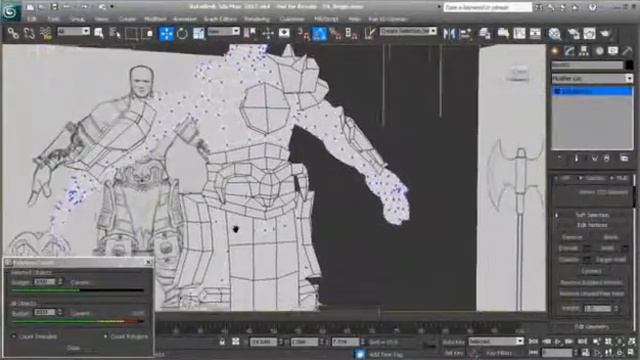Open the Schematic View

535,33
